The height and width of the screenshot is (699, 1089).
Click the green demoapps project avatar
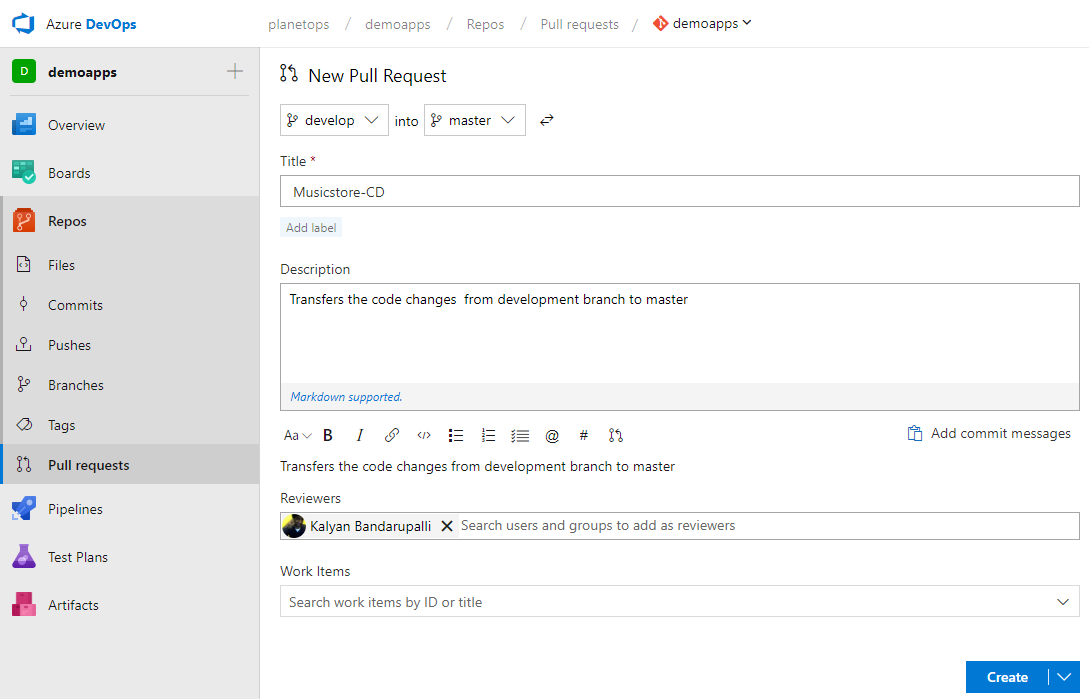tap(24, 72)
